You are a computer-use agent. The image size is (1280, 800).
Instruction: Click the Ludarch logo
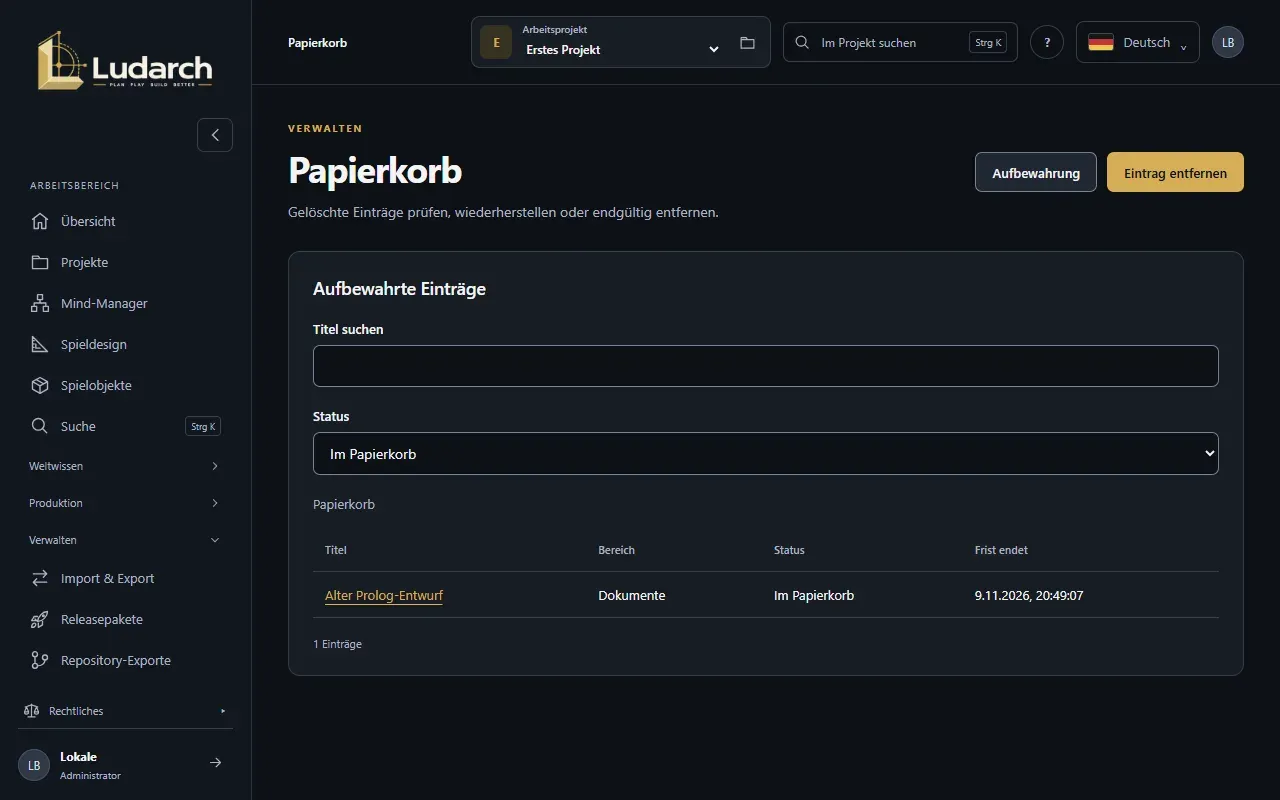coord(125,60)
